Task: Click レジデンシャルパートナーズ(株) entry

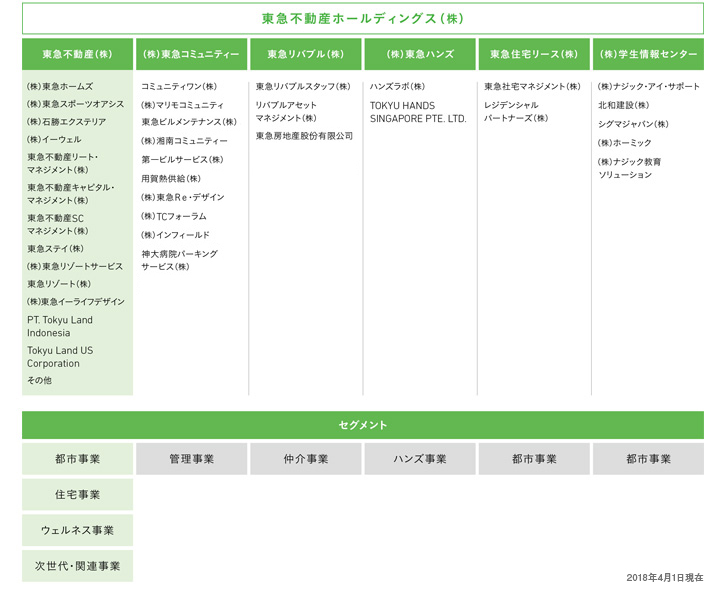Action: pyautogui.click(x=516, y=111)
